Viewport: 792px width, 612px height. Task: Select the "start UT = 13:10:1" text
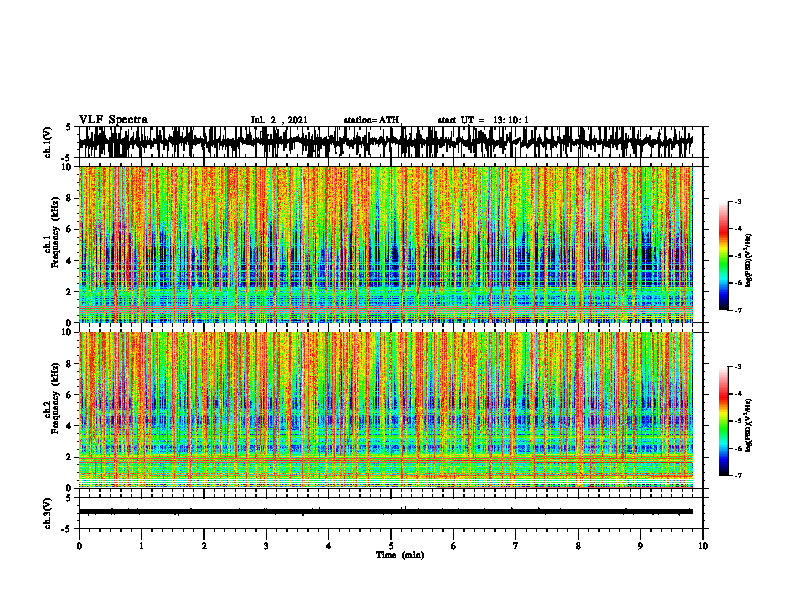483,120
